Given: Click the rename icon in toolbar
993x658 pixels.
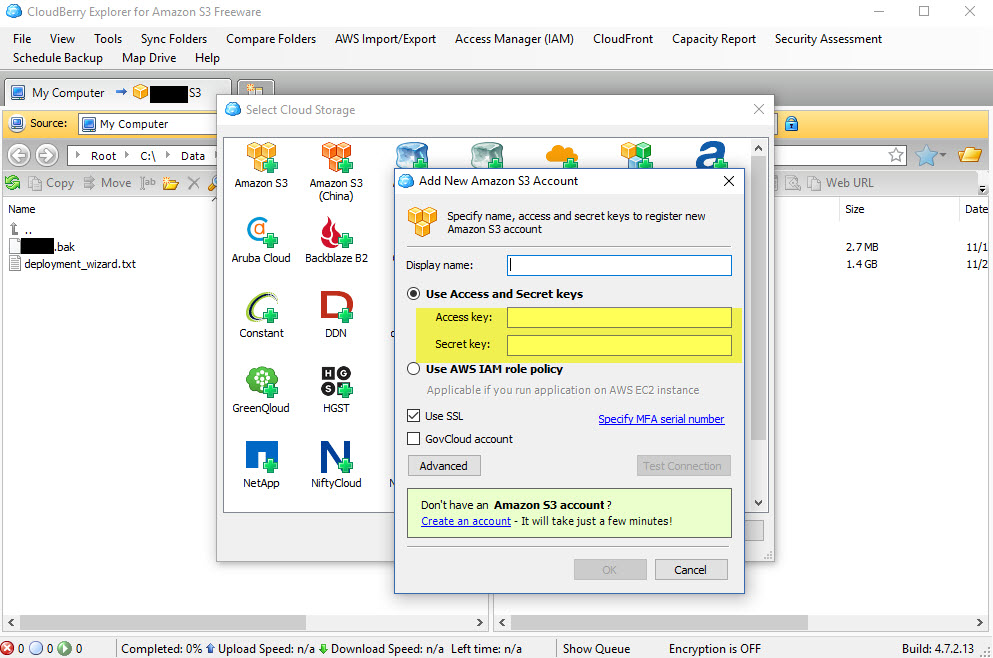Looking at the screenshot, I should [148, 183].
